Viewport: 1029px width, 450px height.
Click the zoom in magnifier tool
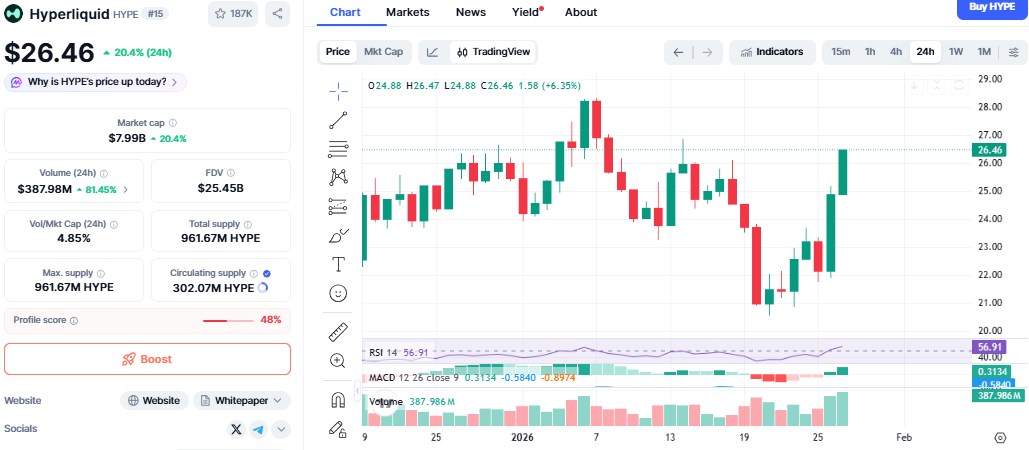tap(338, 360)
